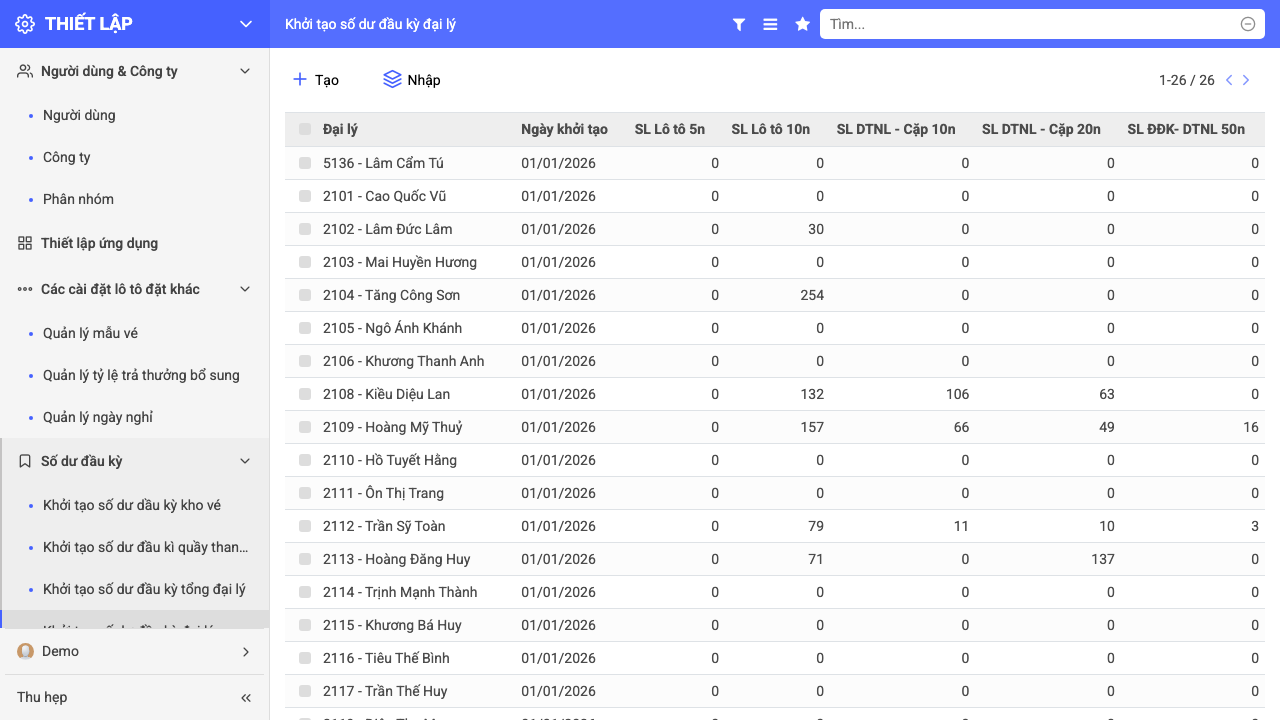Select all rows via header checkbox
The height and width of the screenshot is (720, 1280).
(305, 129)
